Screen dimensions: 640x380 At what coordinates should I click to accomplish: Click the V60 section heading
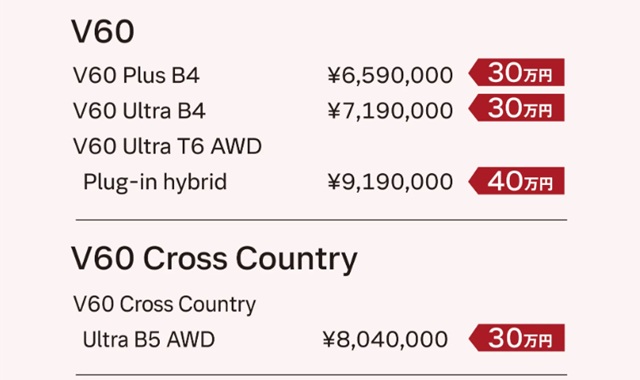(x=103, y=31)
